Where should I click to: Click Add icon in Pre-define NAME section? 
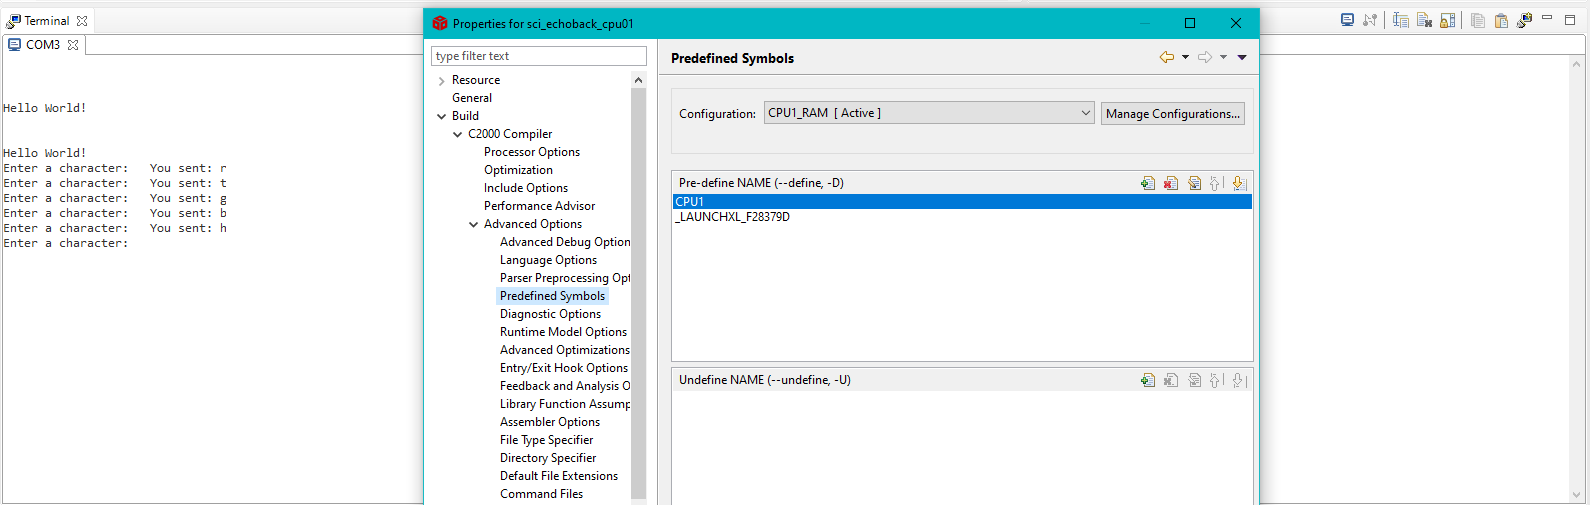(1147, 183)
